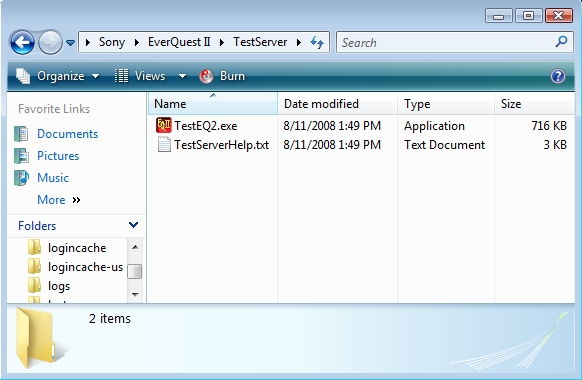Image resolution: width=582 pixels, height=380 pixels.
Task: Select the TestServerHelp.txt file name
Action: point(222,145)
